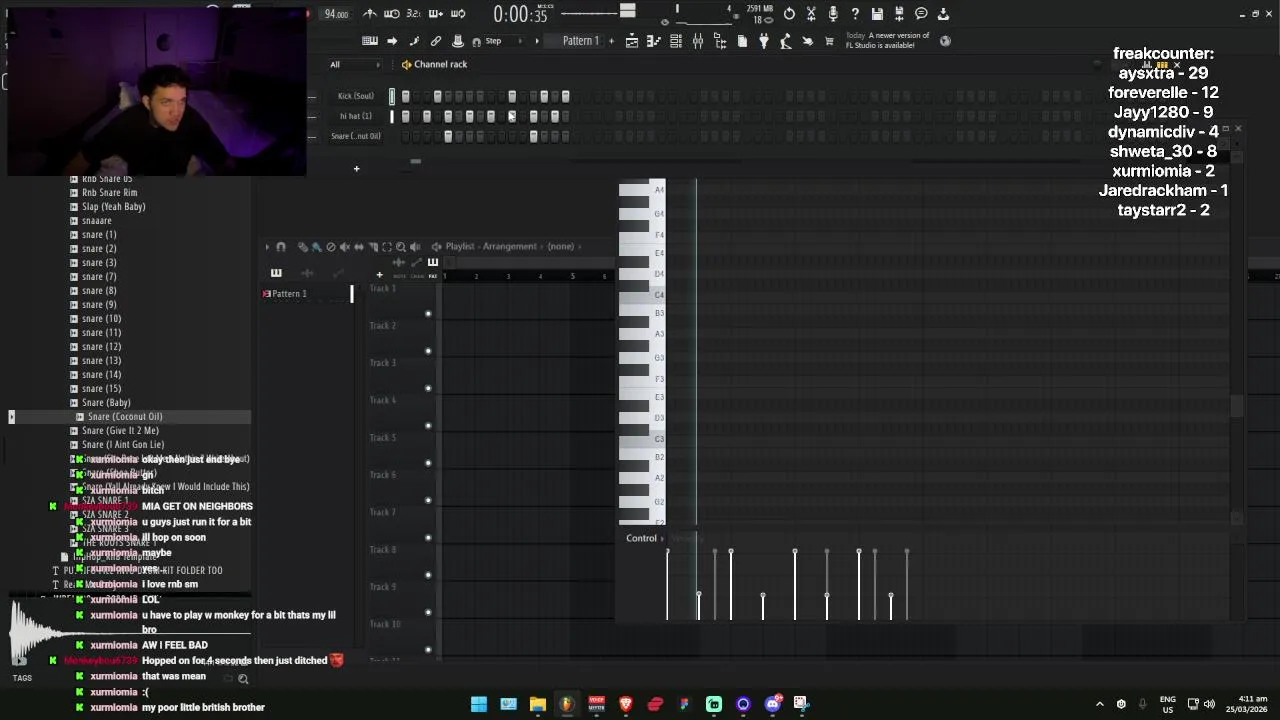Screen dimensions: 1280x720
Task: Click the undo history circular arrow icon
Action: click(789, 14)
